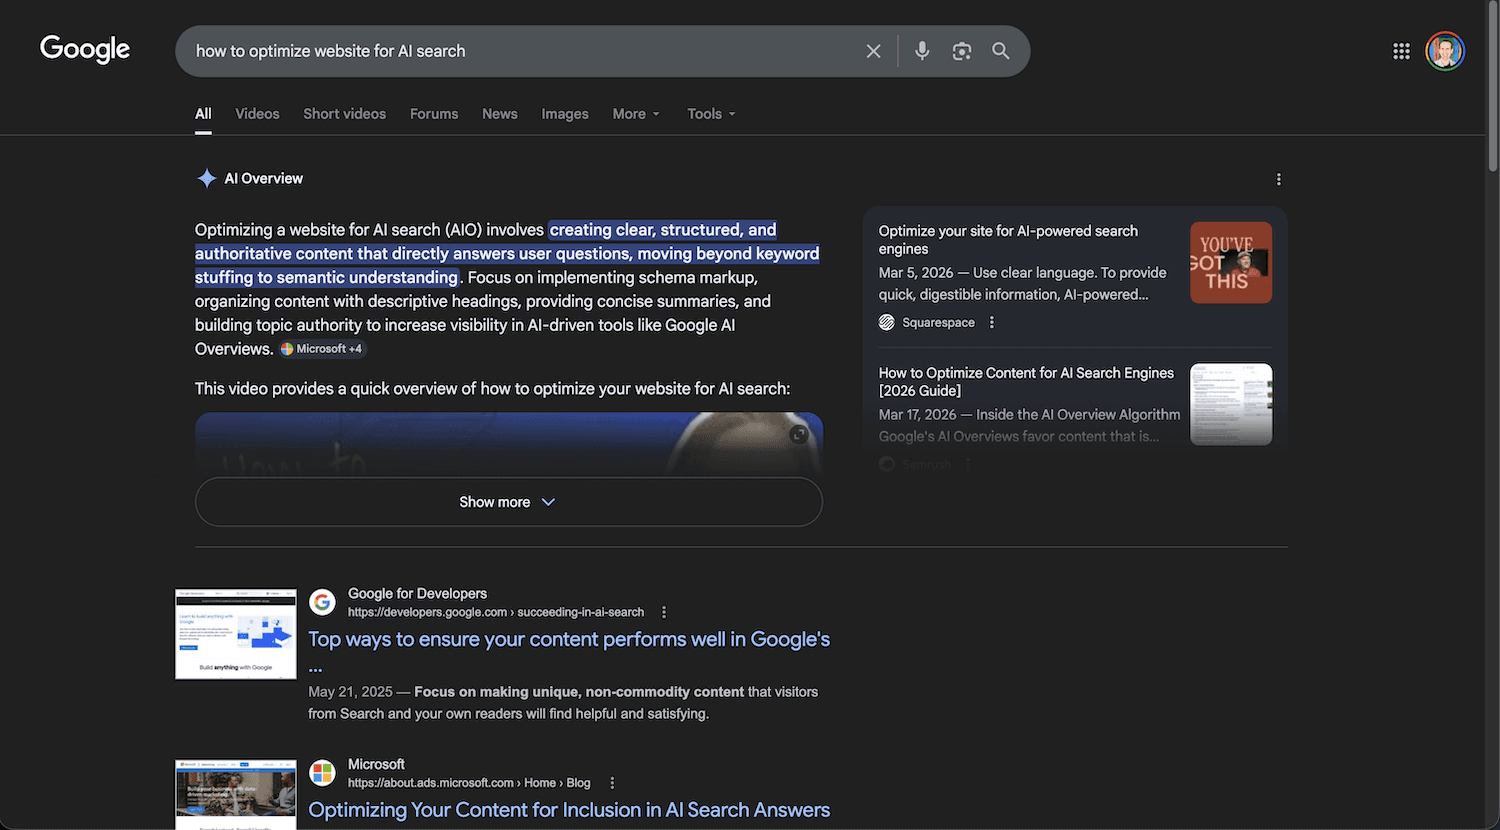
Task: Switch to the Videos tab
Action: click(x=257, y=114)
